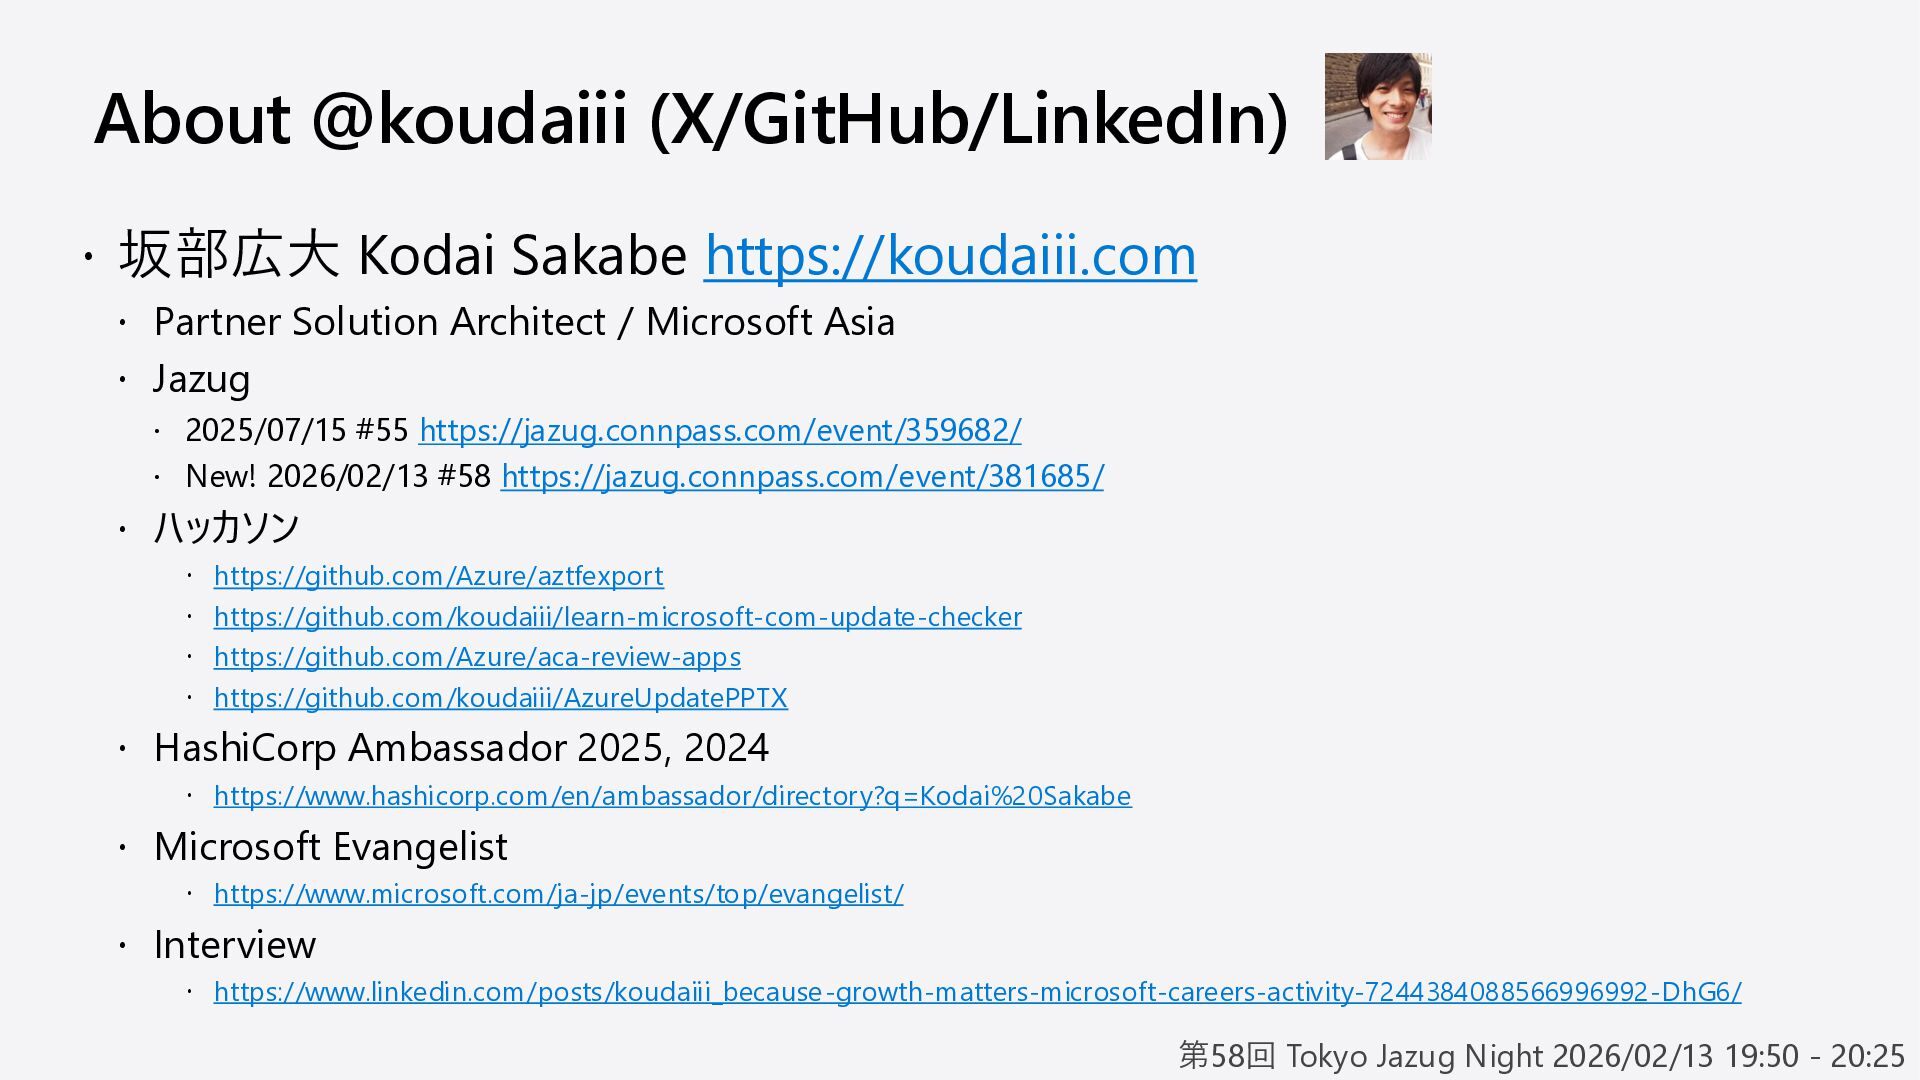Screen dimensions: 1920x1080
Task: Click the 'Partner Solution Architect / Microsoft Asia' line
Action: click(x=523, y=322)
